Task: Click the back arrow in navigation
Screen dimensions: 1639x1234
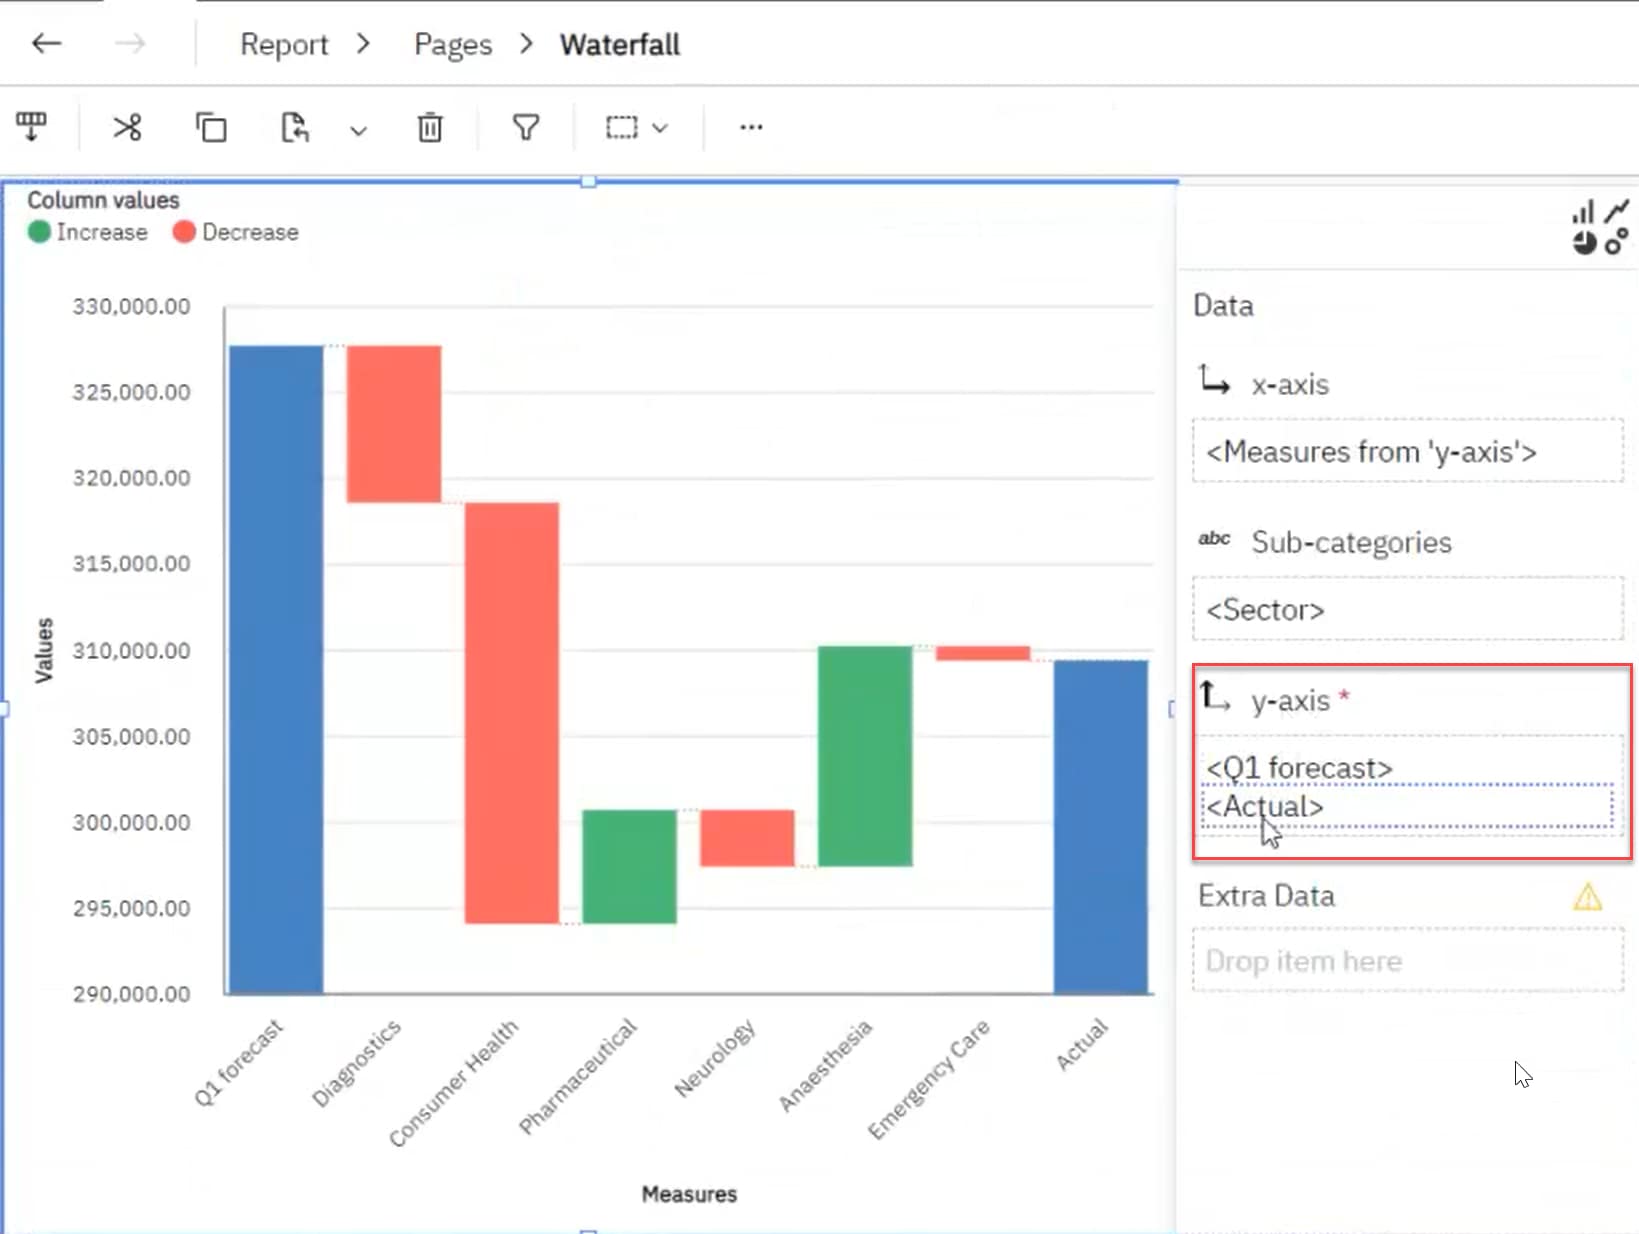Action: click(x=46, y=44)
